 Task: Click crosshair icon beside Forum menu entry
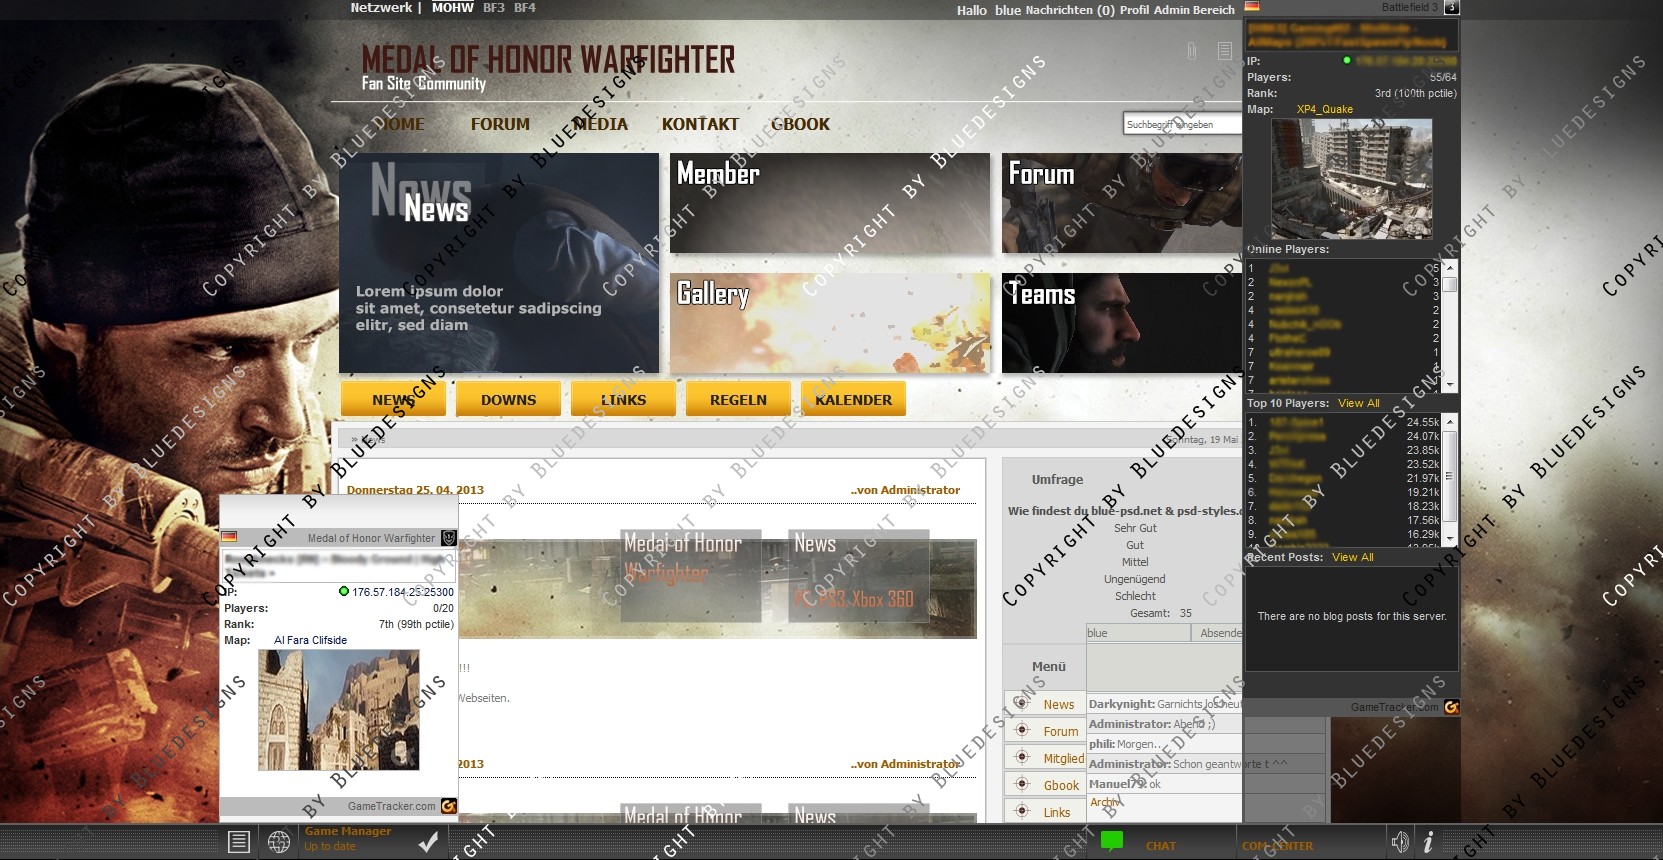click(x=1022, y=730)
